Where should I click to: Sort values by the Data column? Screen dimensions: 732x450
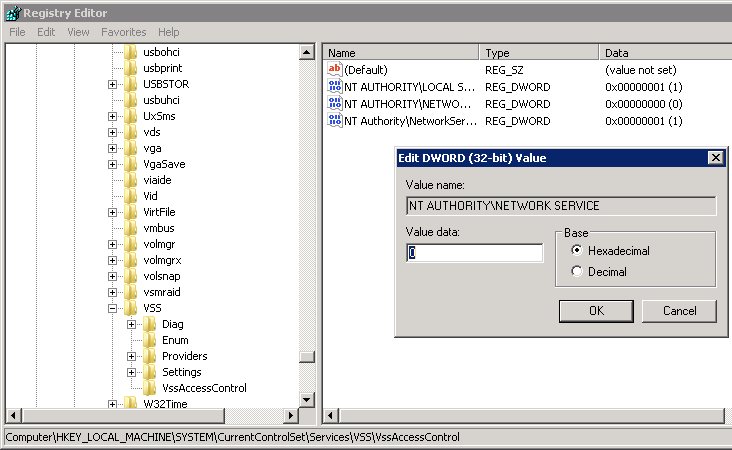(665, 53)
